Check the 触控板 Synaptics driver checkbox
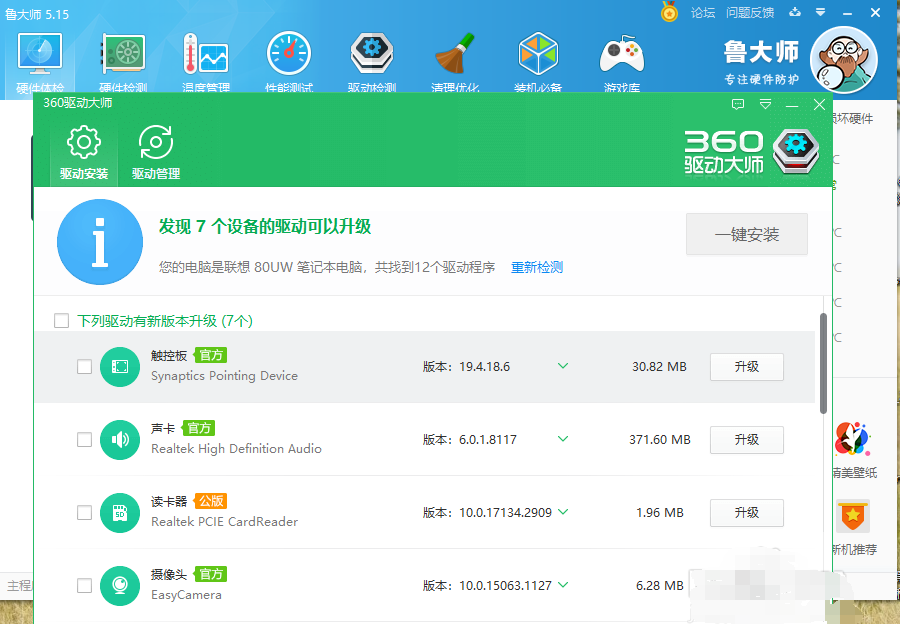 84,367
